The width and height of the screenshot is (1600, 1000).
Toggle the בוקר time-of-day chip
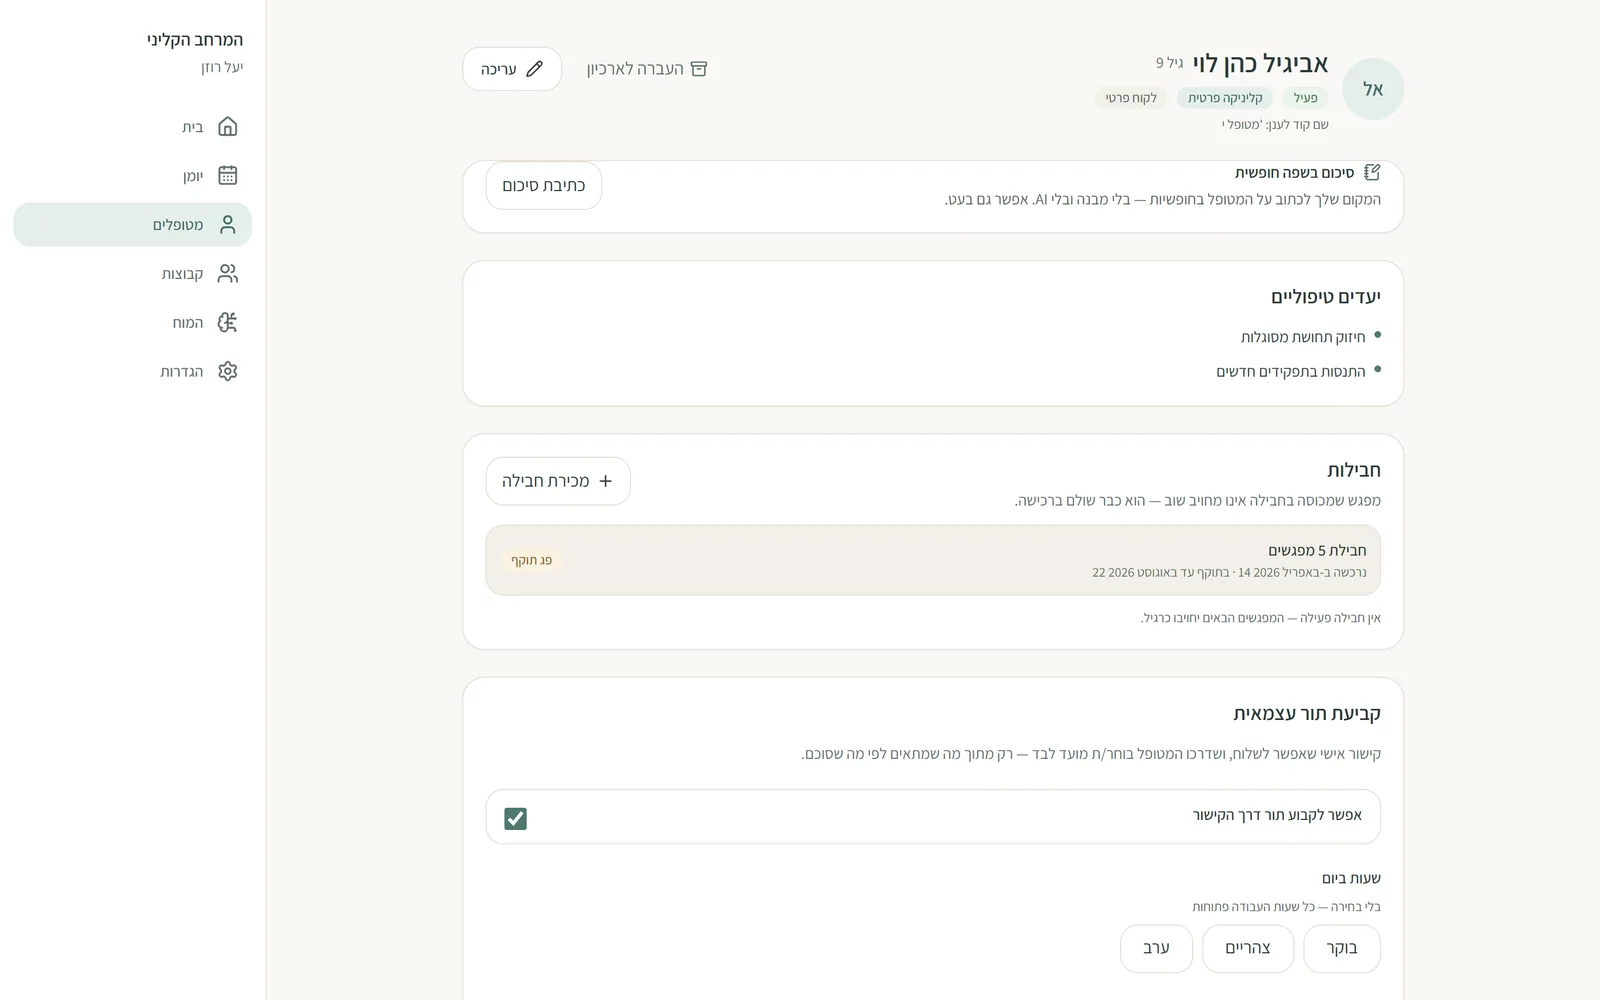[x=1342, y=948]
